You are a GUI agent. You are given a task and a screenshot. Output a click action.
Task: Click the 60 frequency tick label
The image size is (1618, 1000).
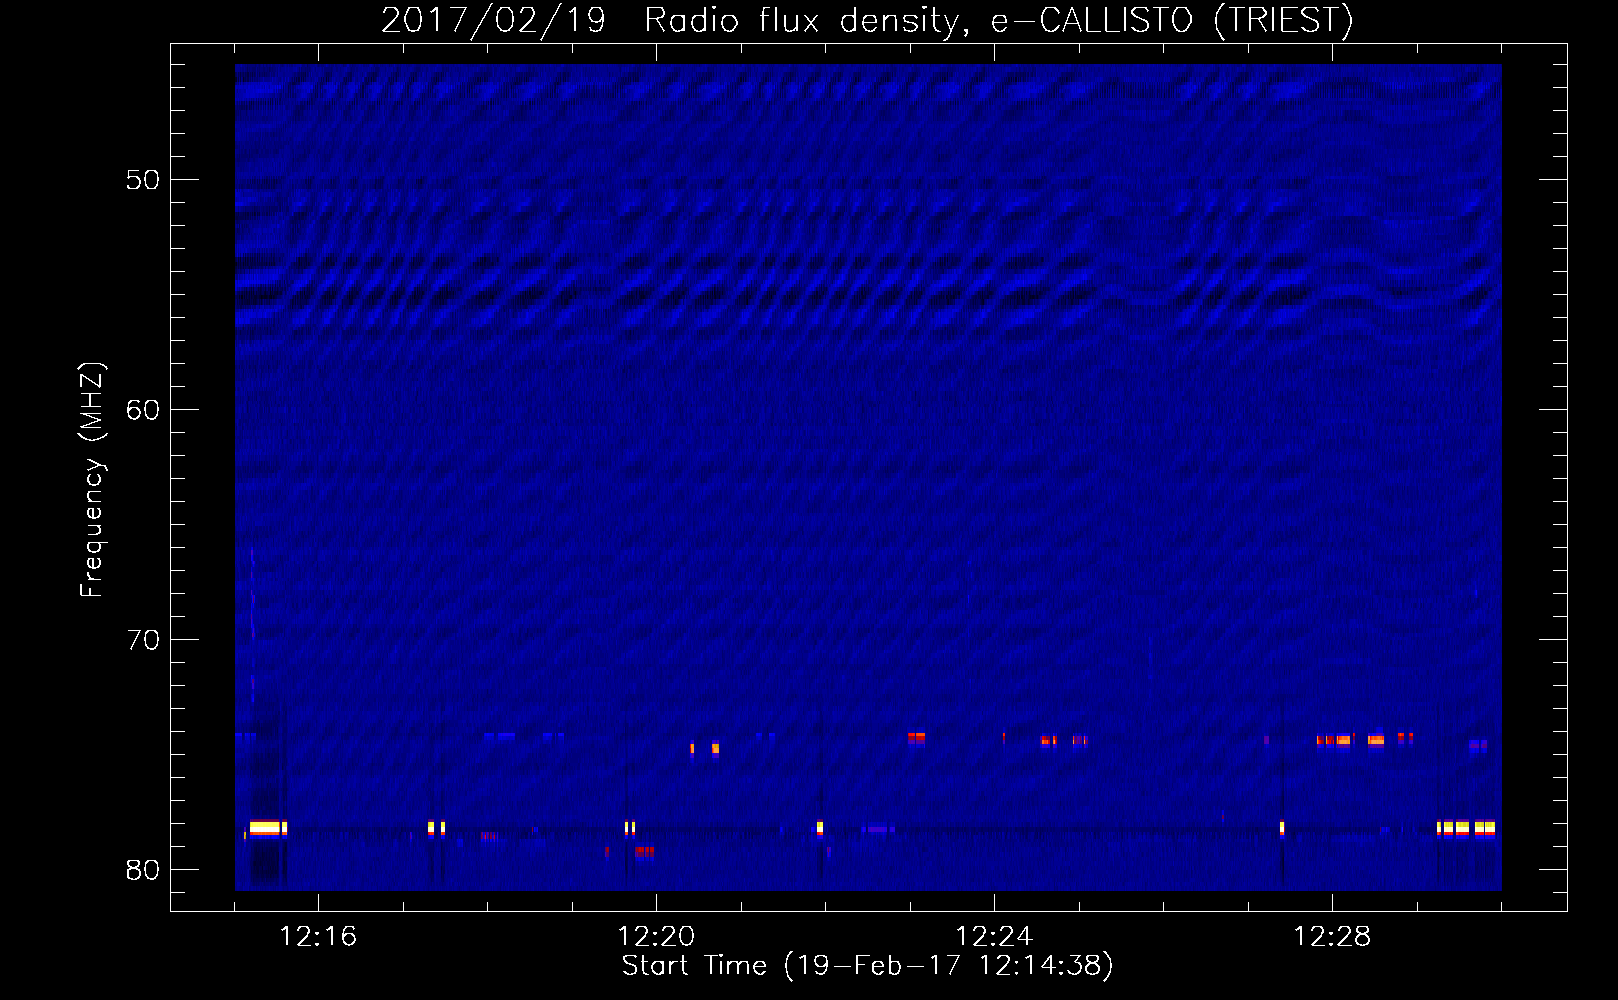(143, 410)
